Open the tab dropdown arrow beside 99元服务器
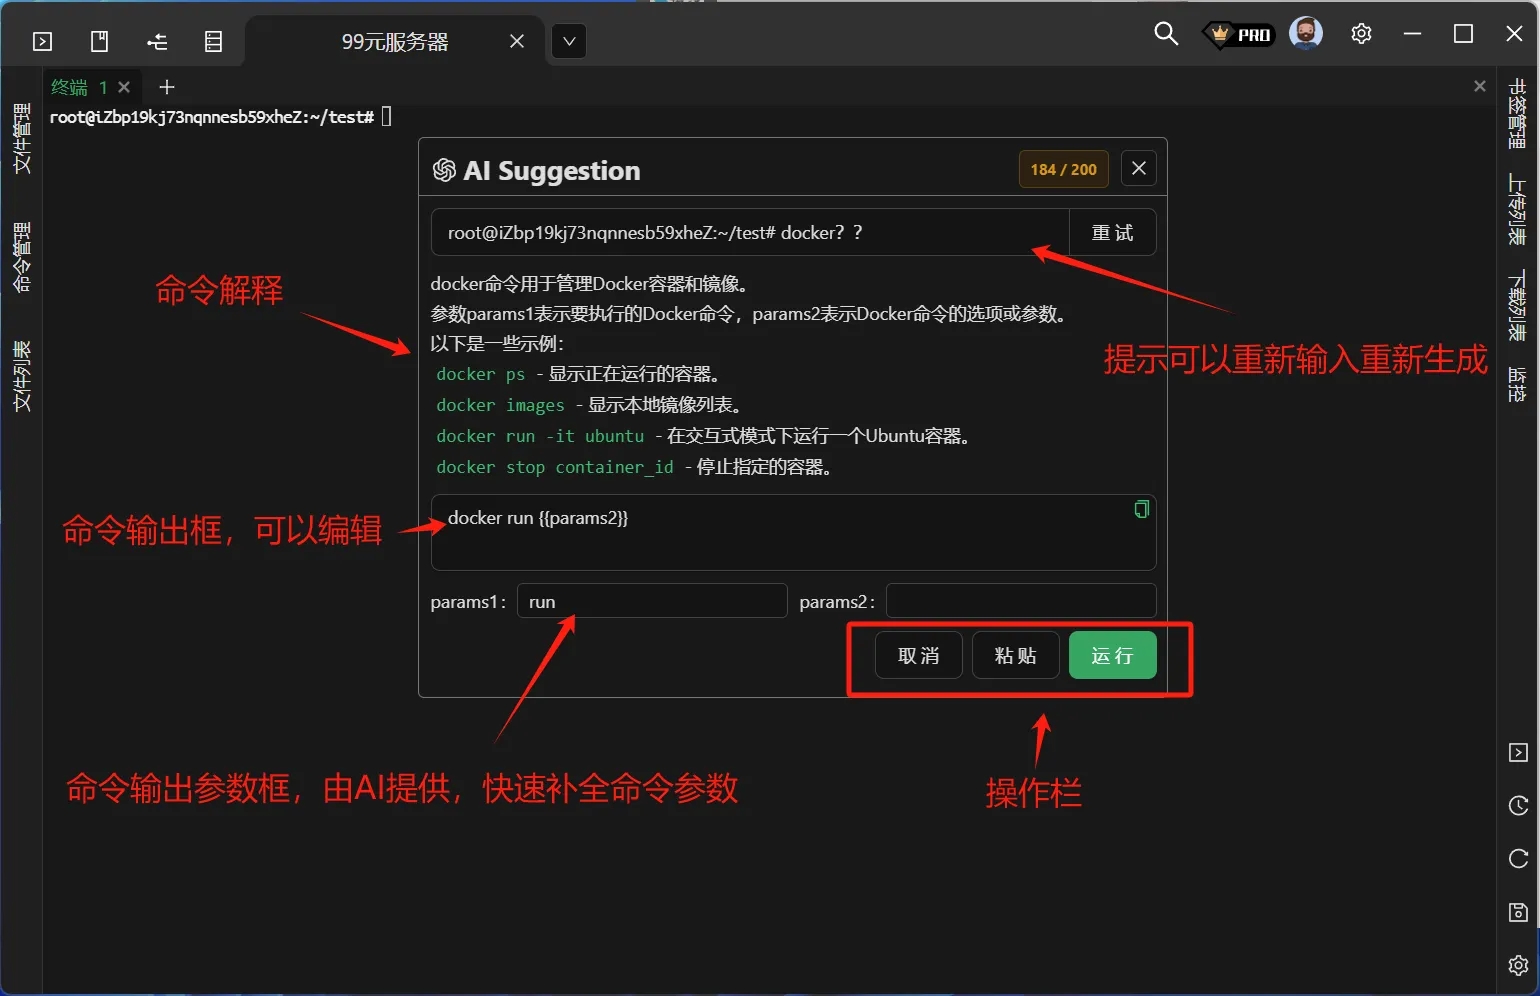The height and width of the screenshot is (996, 1540). tap(568, 41)
